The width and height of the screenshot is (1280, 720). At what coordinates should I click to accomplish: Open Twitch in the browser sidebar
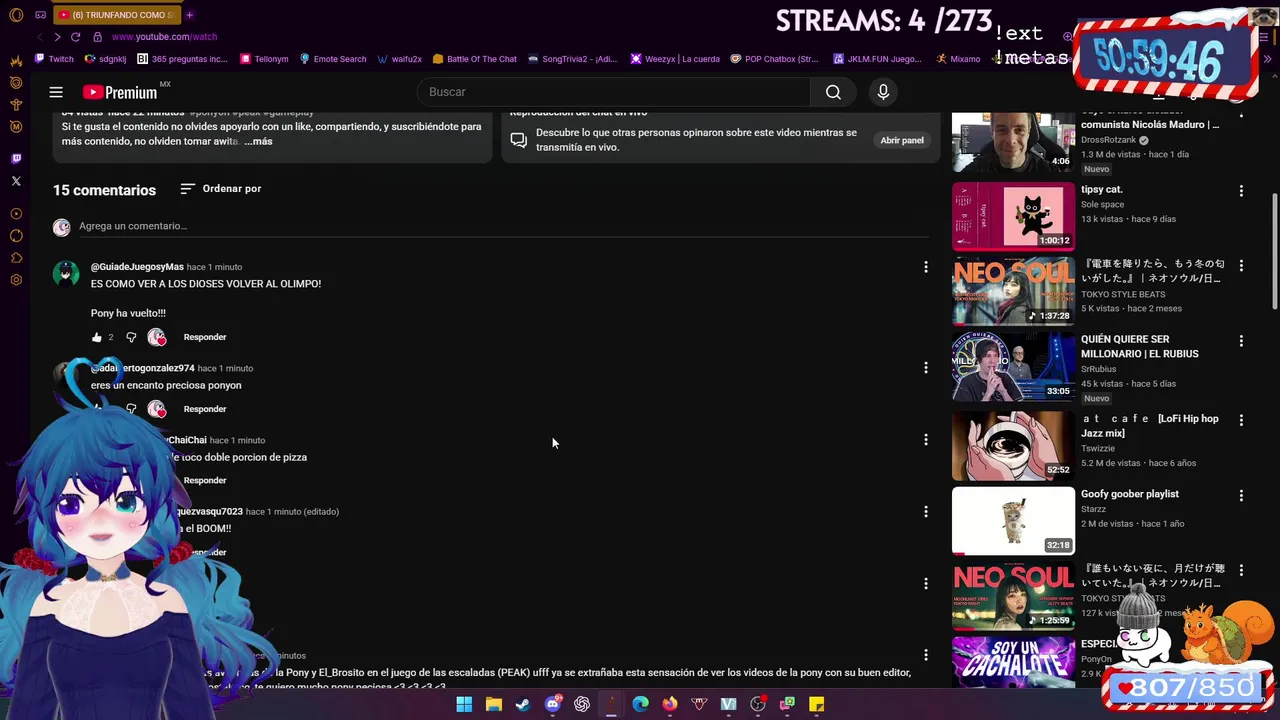pos(16,158)
